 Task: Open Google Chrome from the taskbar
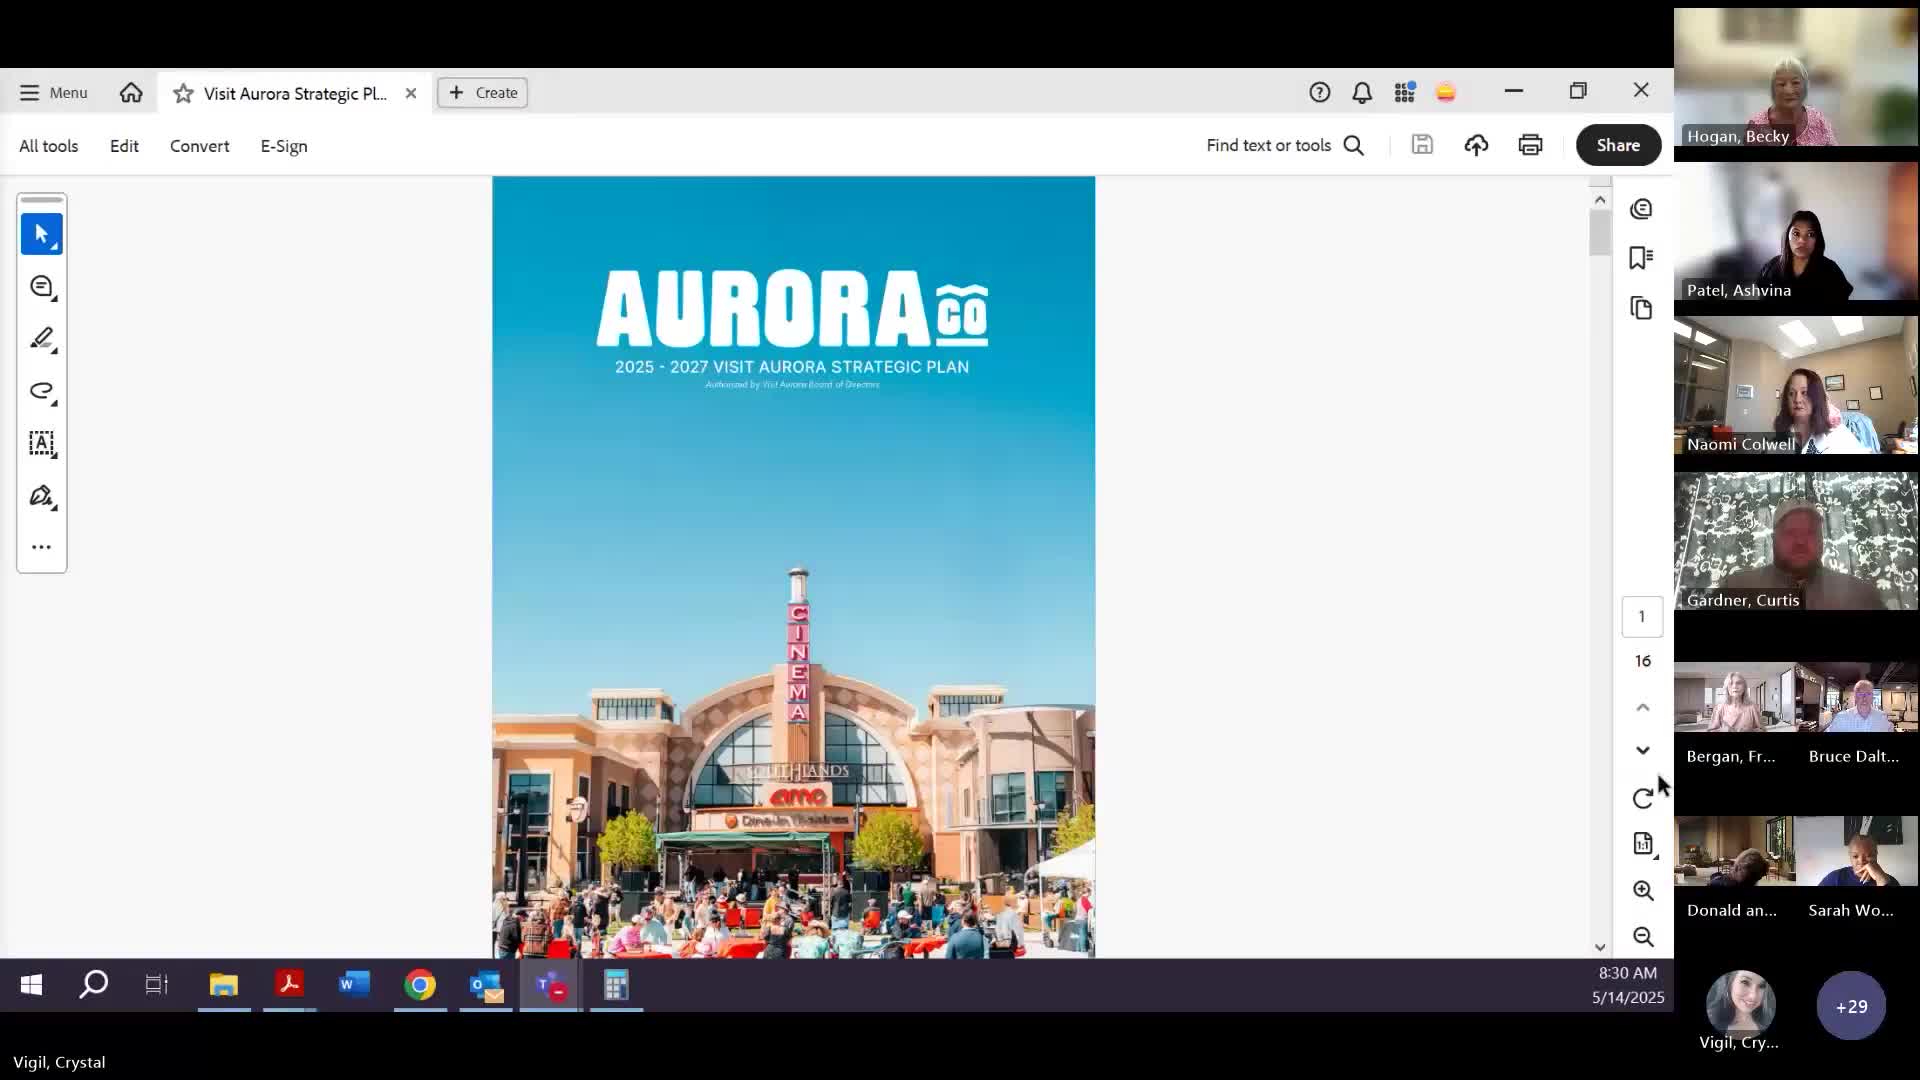(420, 985)
